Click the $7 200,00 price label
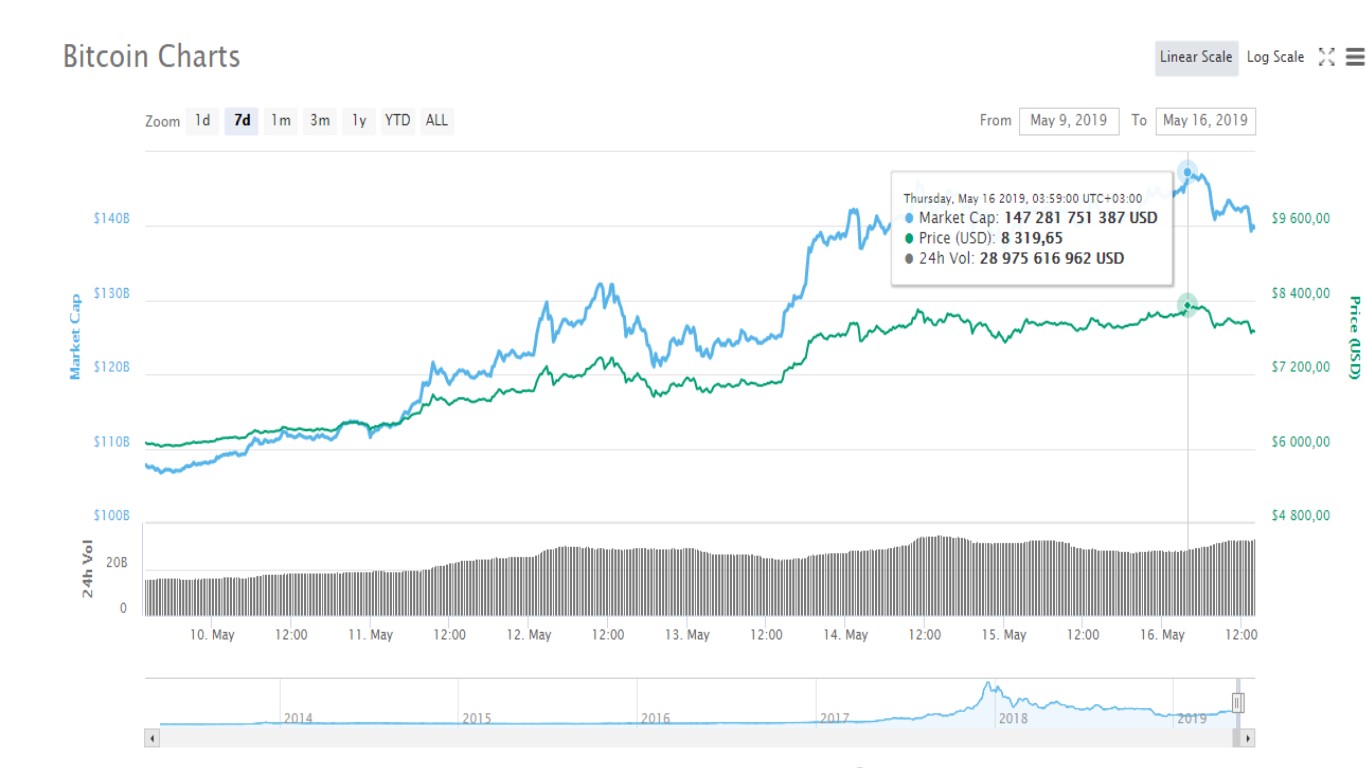 [x=1301, y=367]
